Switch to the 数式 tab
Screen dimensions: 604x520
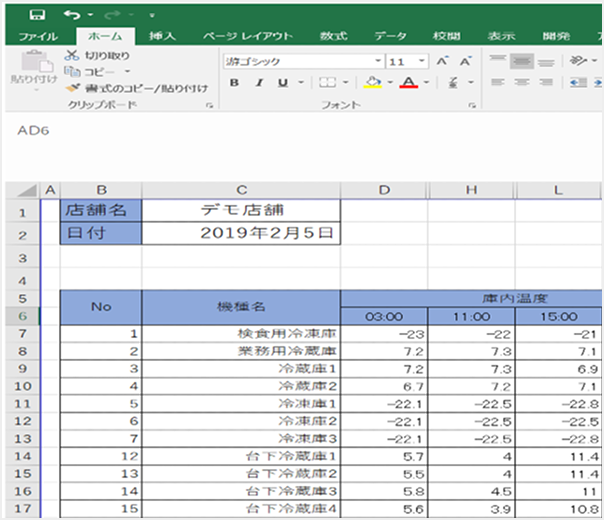334,36
